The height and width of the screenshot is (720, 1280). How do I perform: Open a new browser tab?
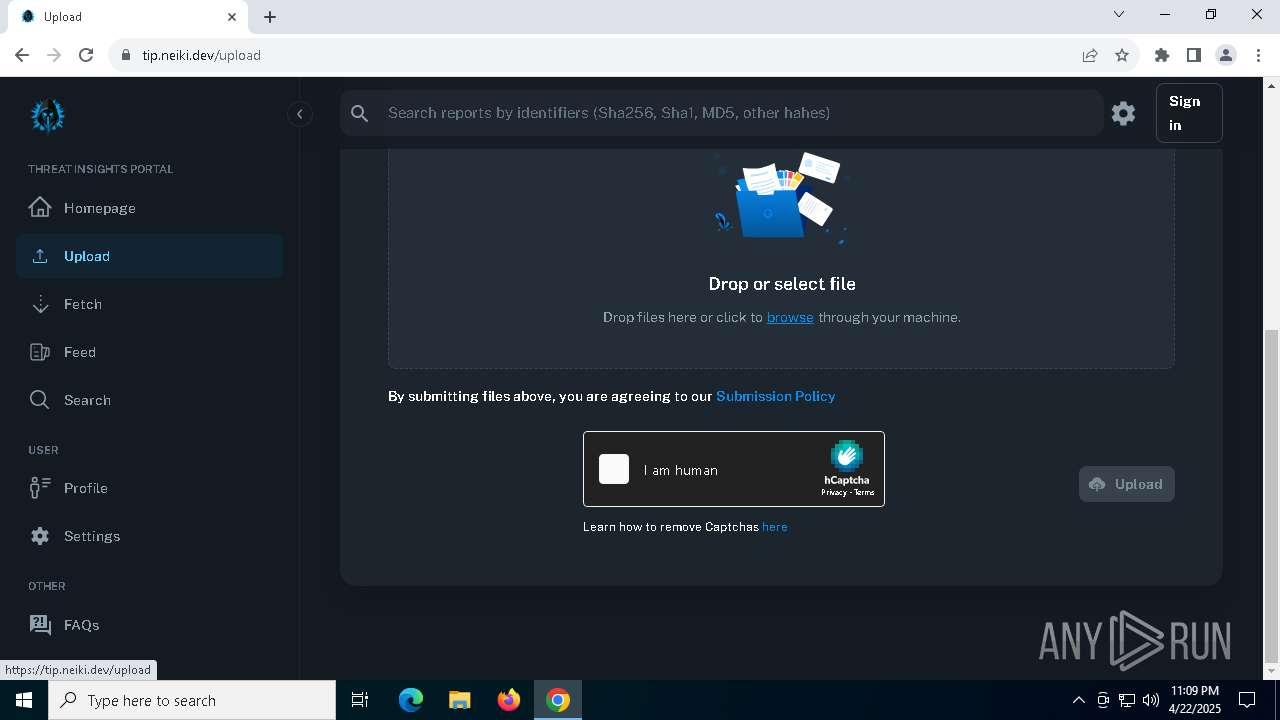270,17
